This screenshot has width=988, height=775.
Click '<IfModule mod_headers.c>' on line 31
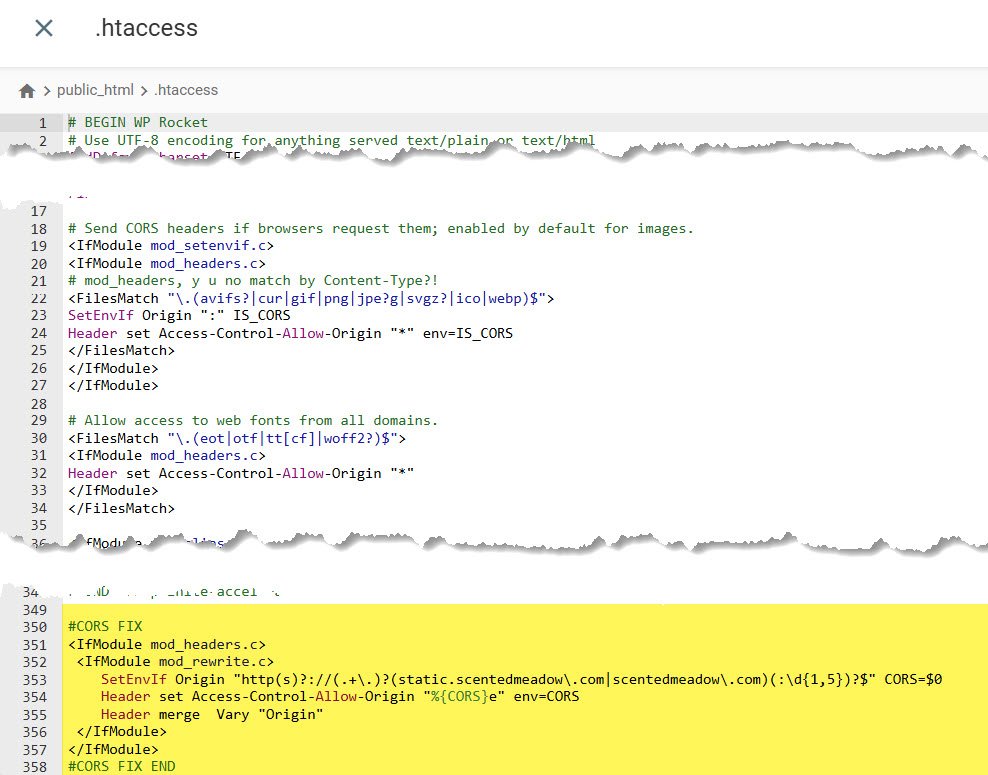pos(167,455)
